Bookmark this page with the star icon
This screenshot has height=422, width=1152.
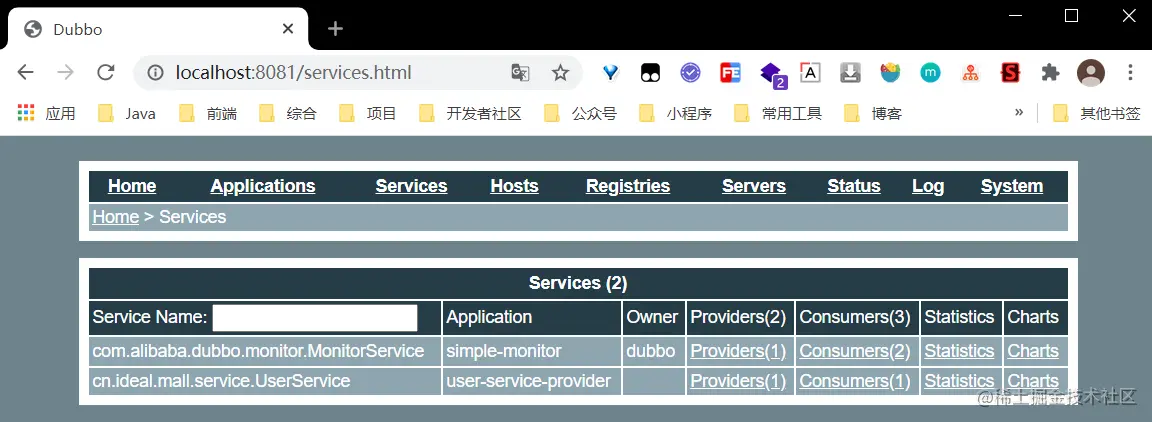point(561,72)
